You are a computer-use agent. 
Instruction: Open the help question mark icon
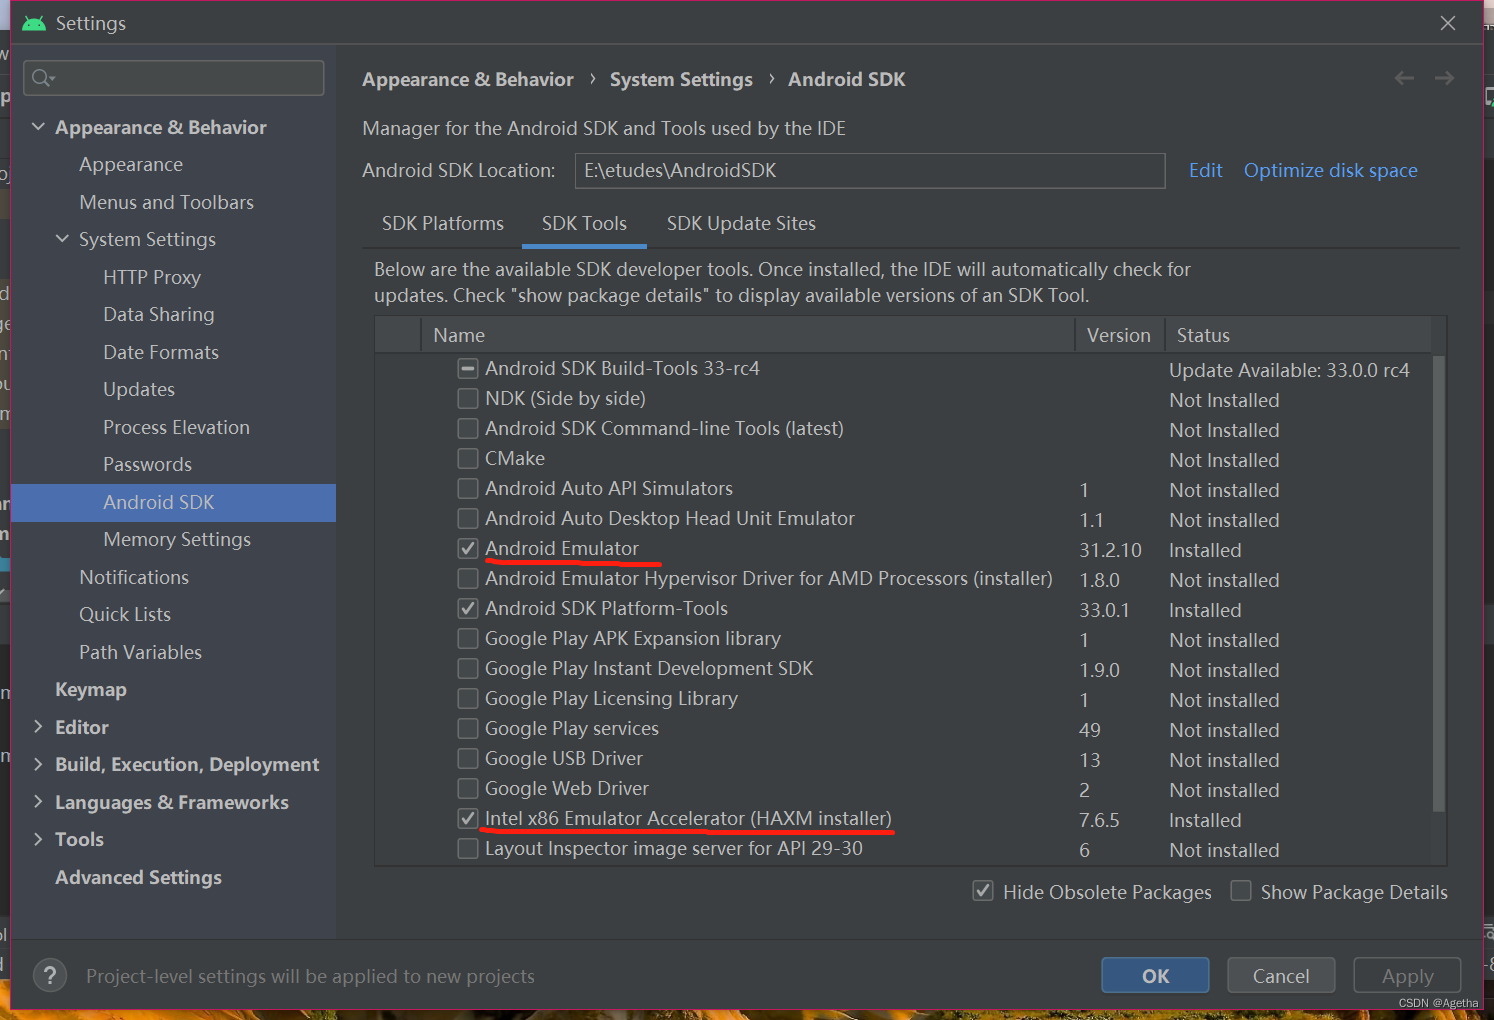click(50, 975)
